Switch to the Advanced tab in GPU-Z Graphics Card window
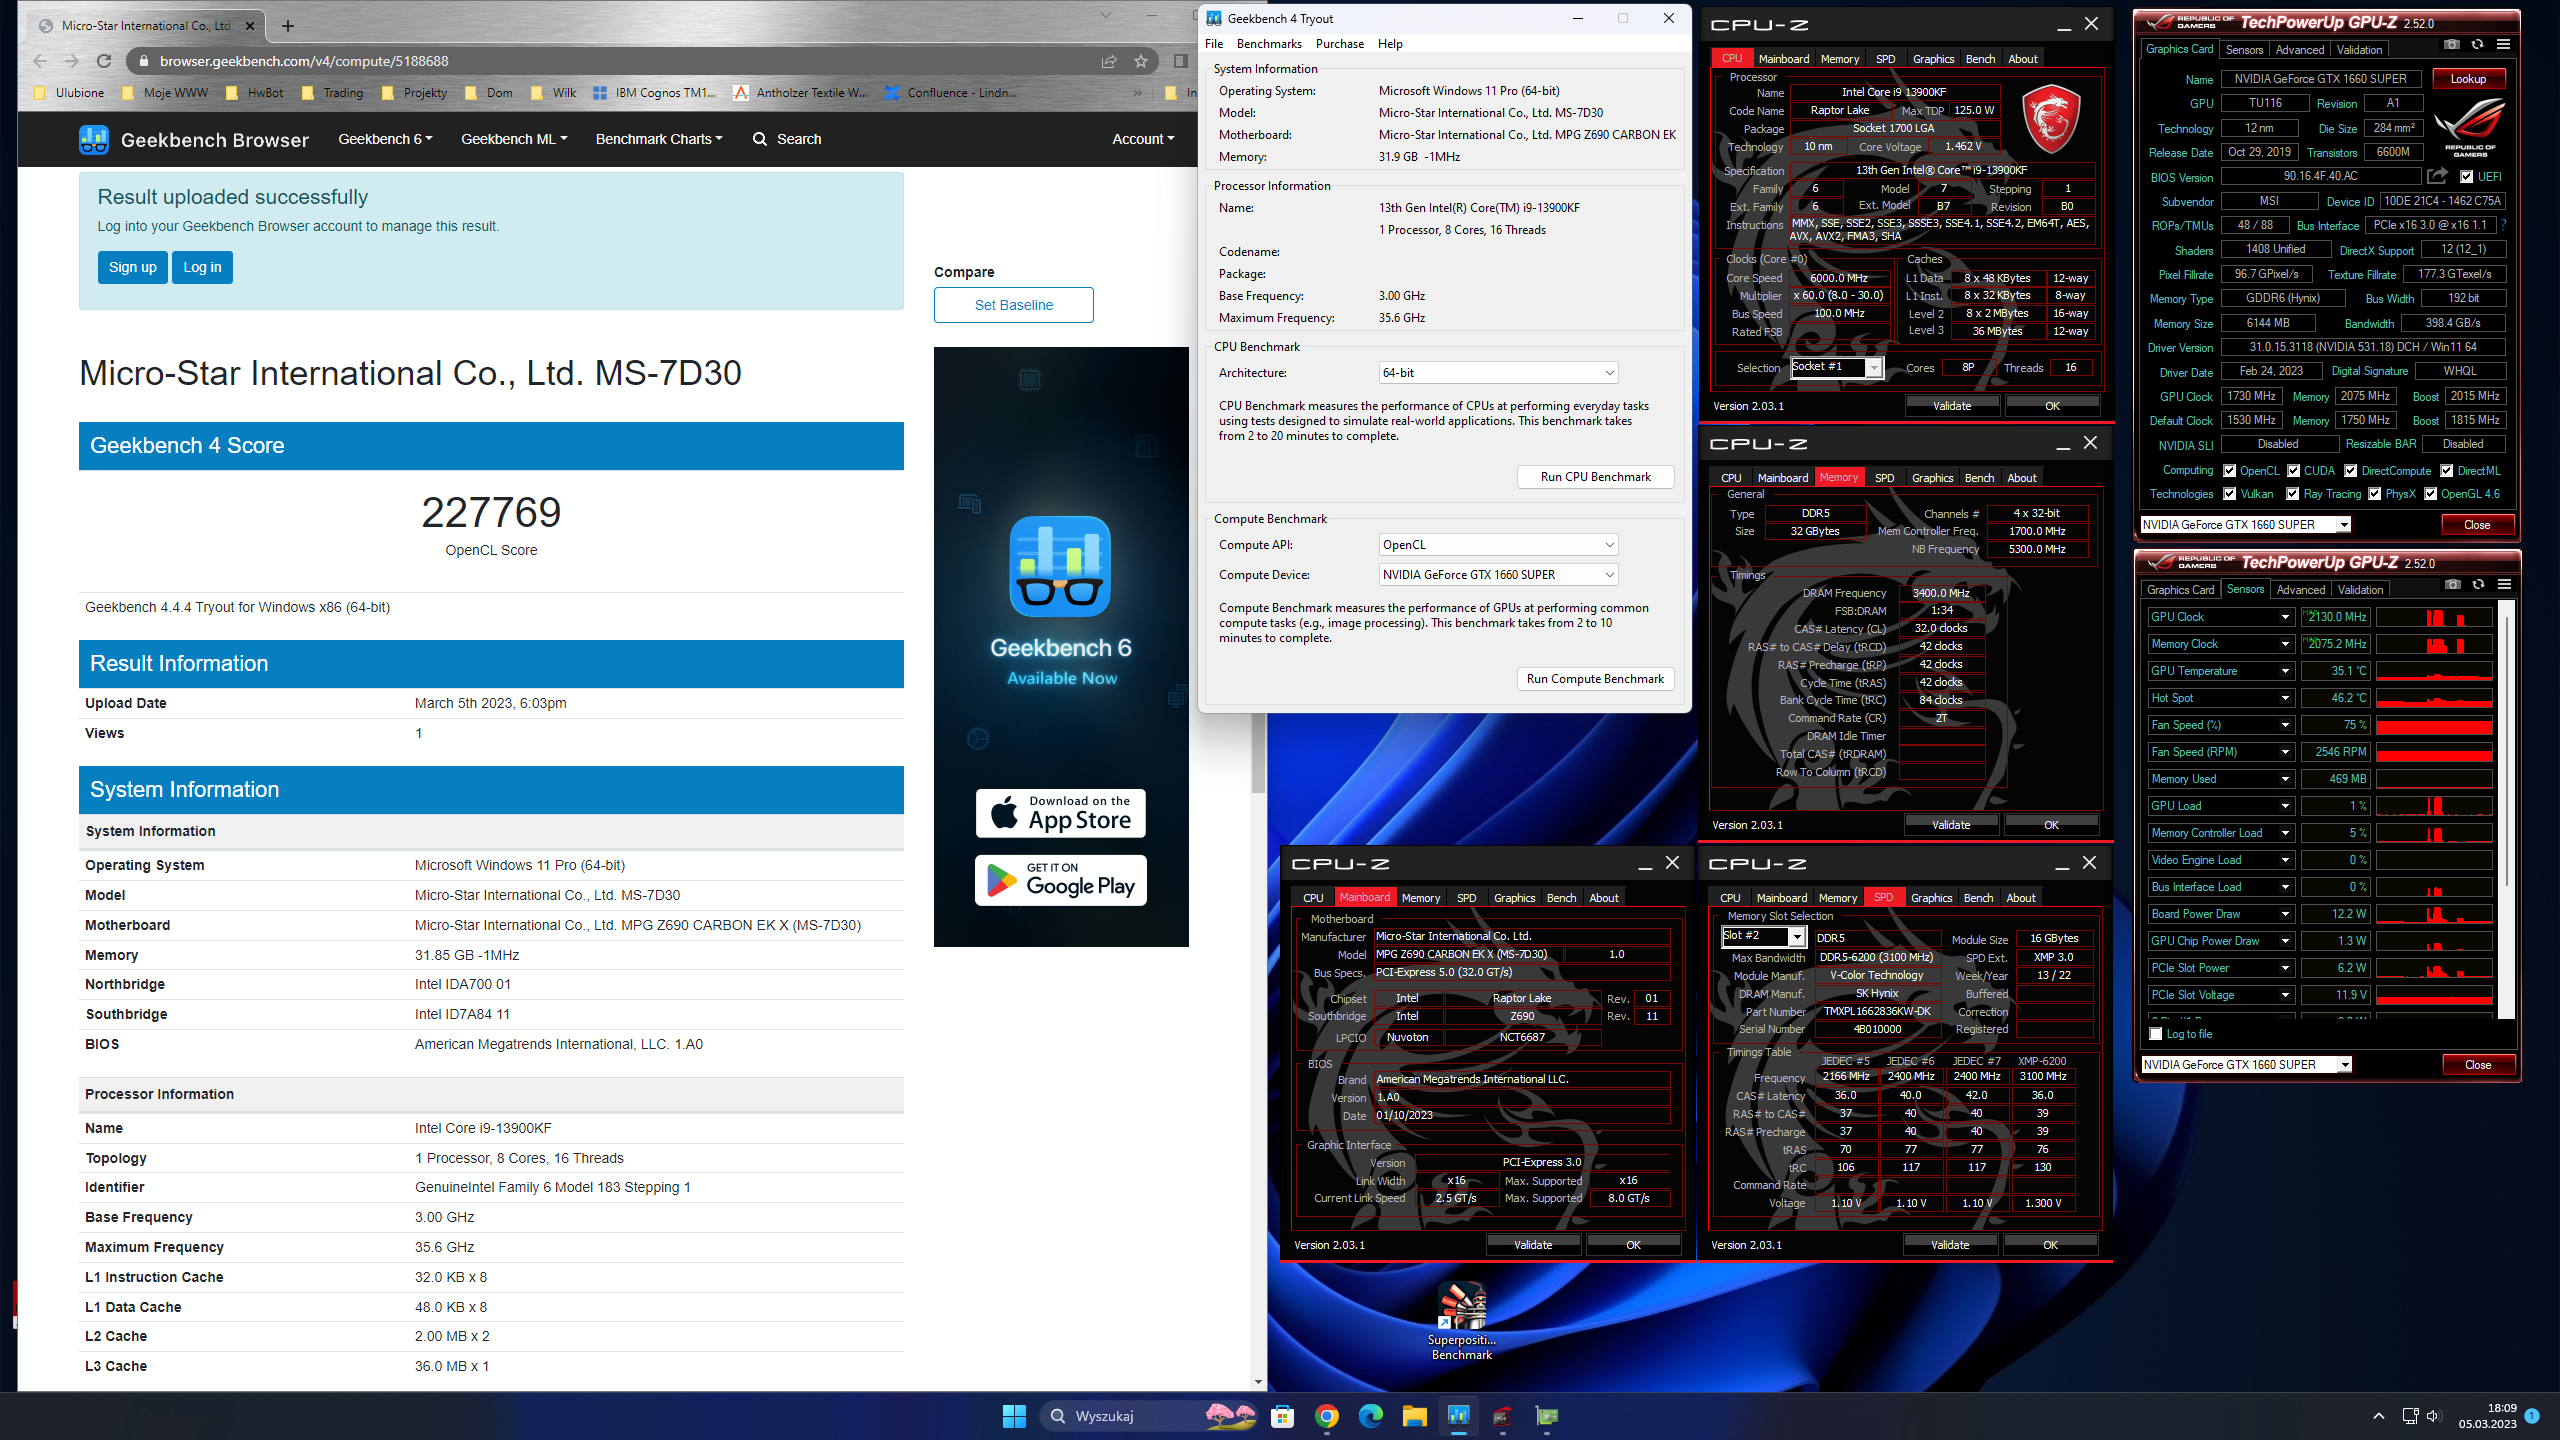Screen dimensions: 2560x1440 tap(2299, 49)
